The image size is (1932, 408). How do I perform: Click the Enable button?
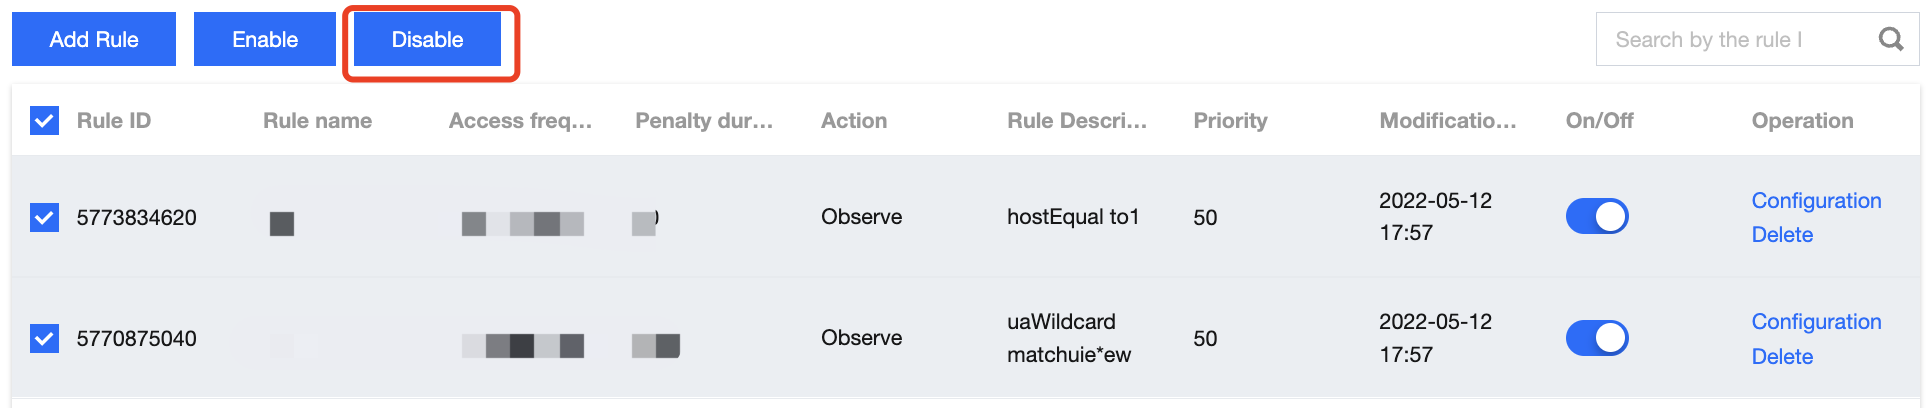click(265, 39)
